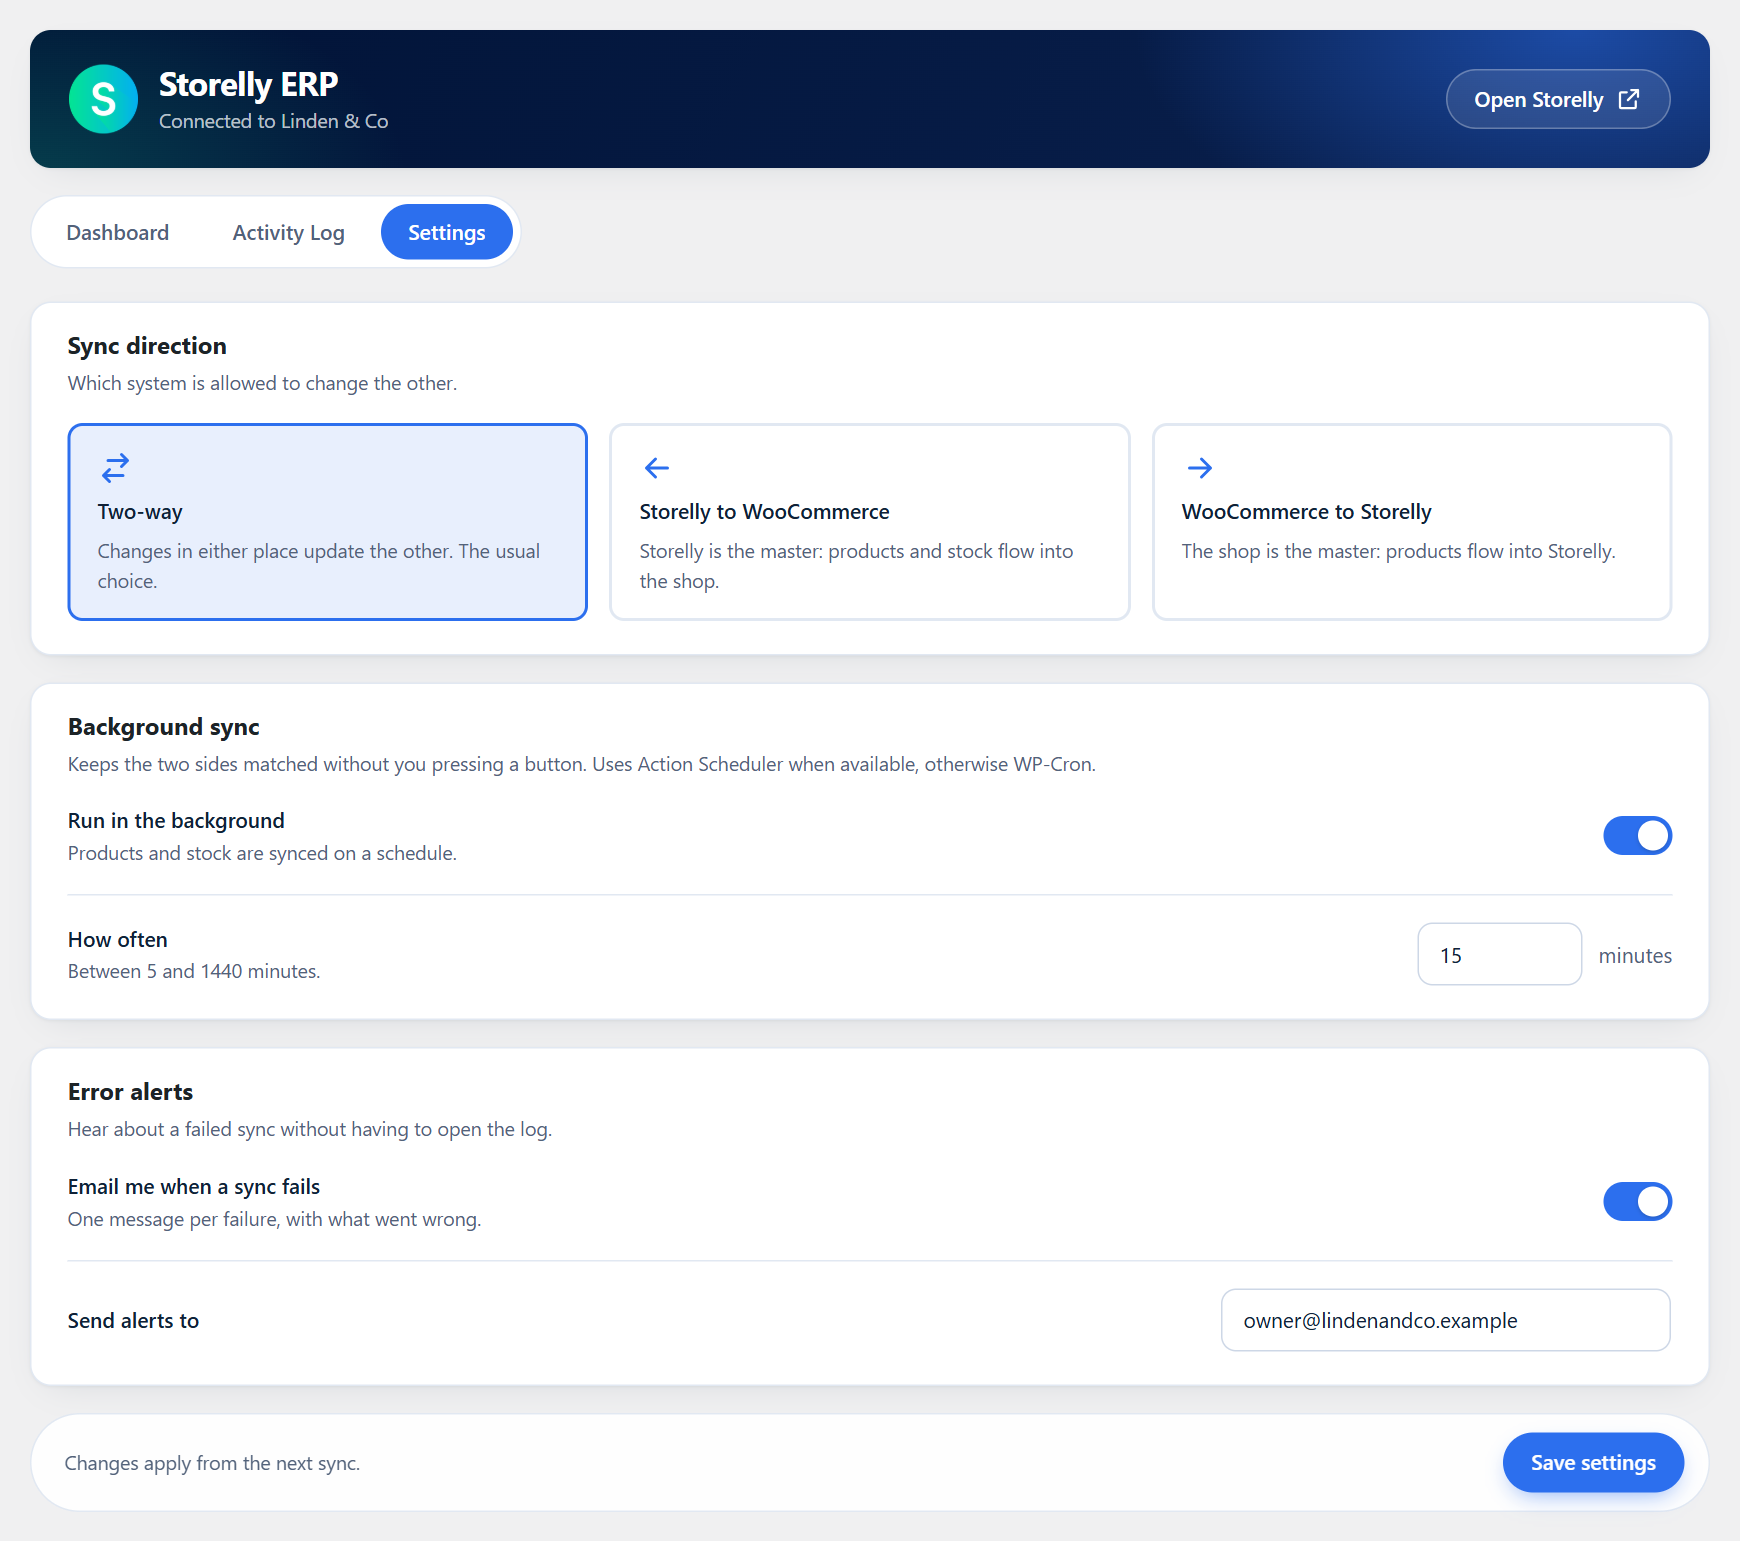Switch to the Activity Log tab
1740x1541 pixels.
[x=289, y=232]
